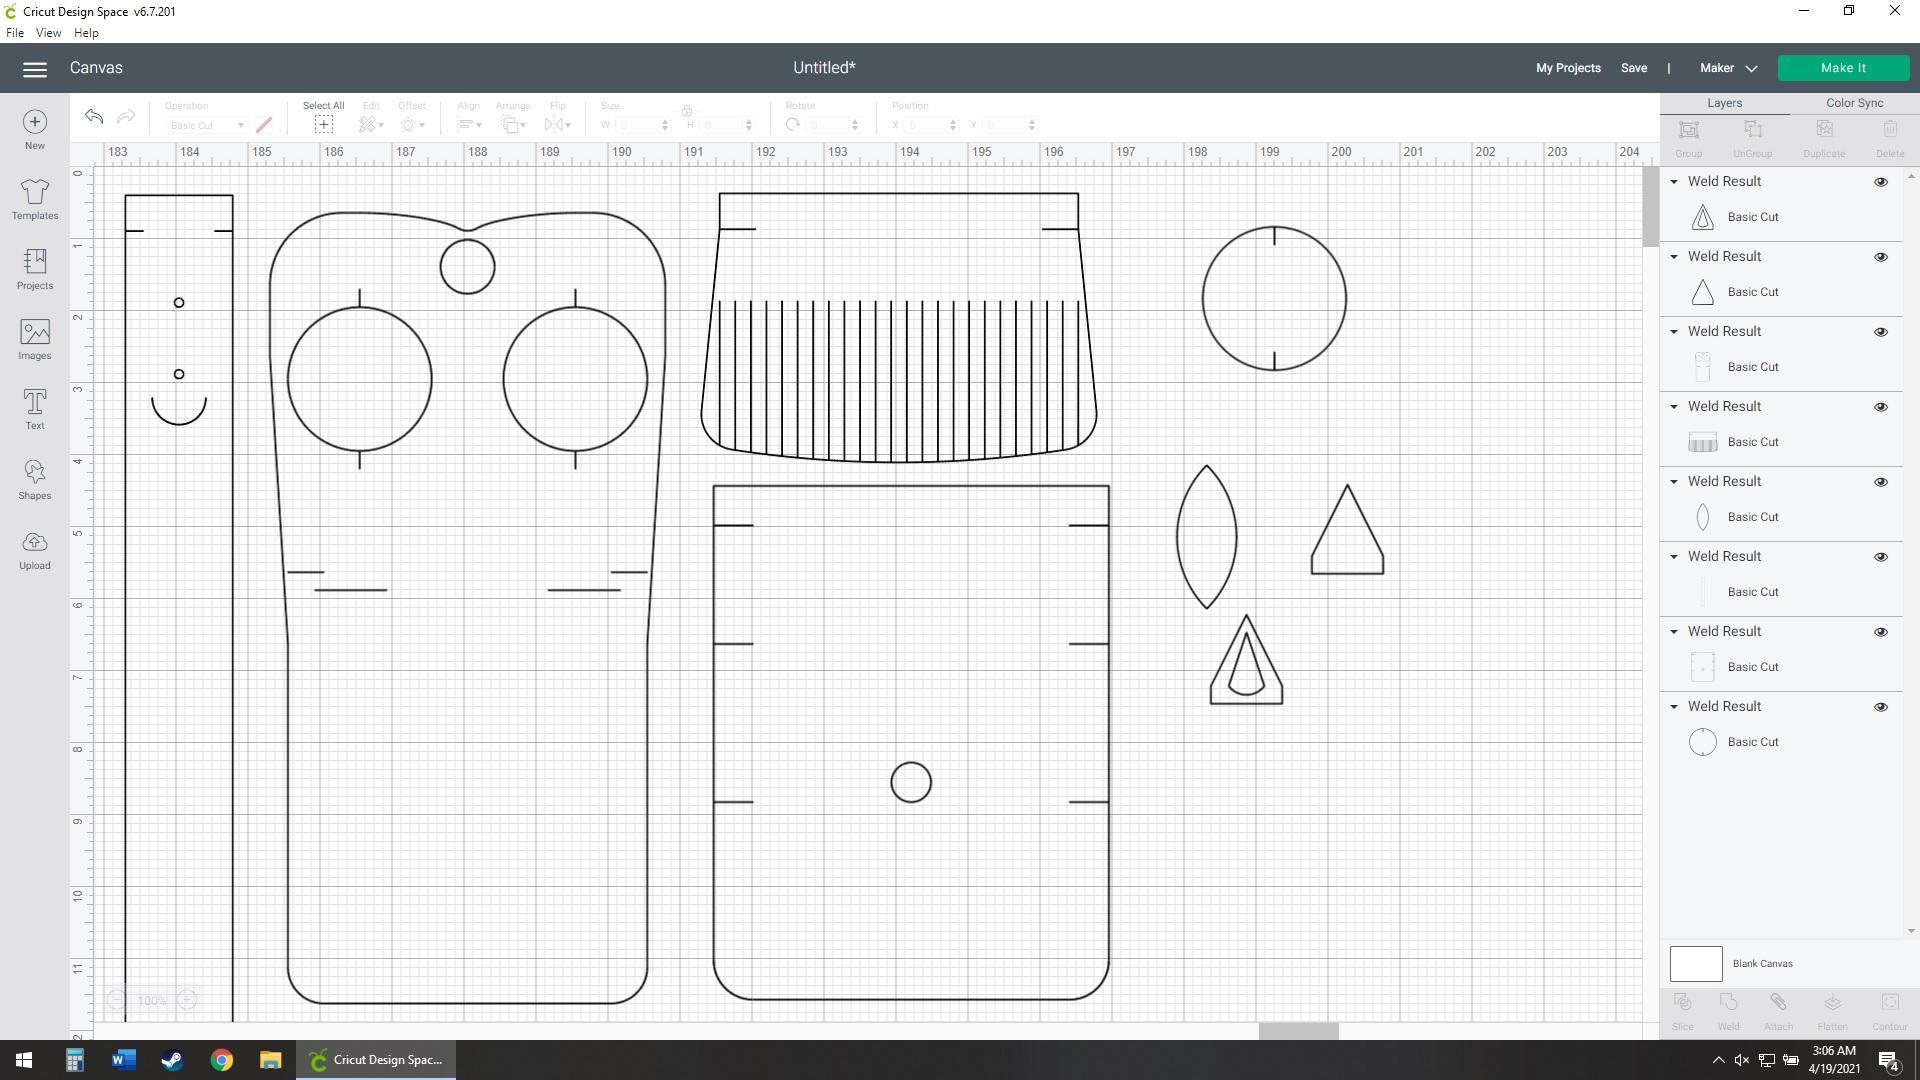Viewport: 1920px width, 1080px height.
Task: Toggle visibility of the last Weld Result layer
Action: coord(1881,706)
